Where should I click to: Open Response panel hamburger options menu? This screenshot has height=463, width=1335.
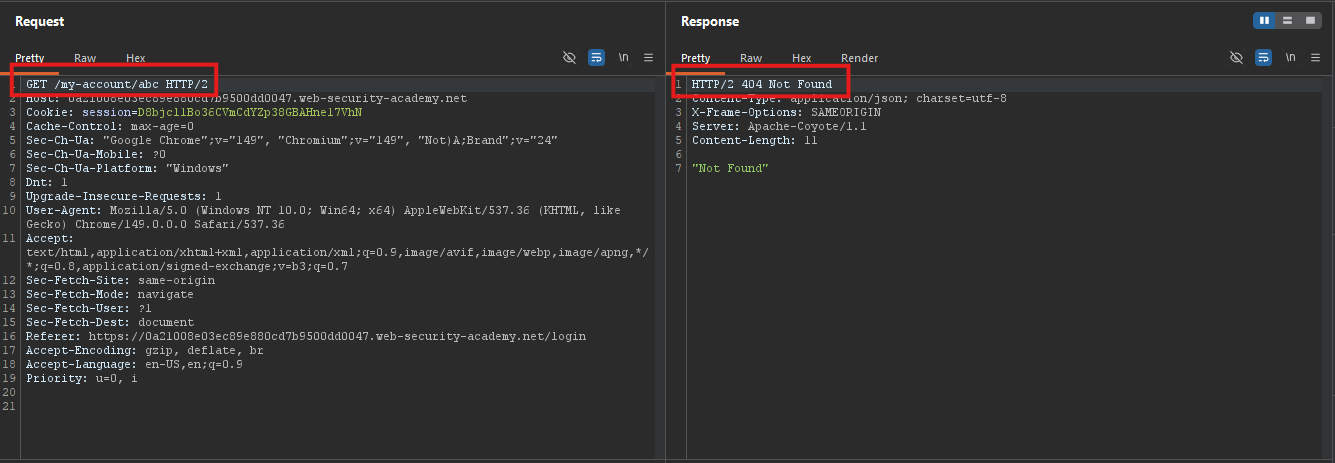[1314, 58]
